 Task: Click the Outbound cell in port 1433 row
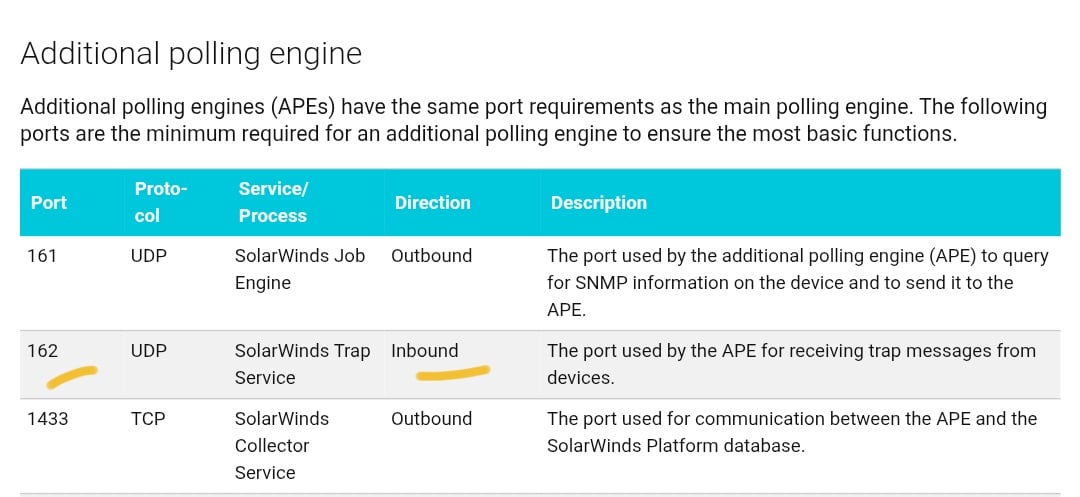point(431,419)
